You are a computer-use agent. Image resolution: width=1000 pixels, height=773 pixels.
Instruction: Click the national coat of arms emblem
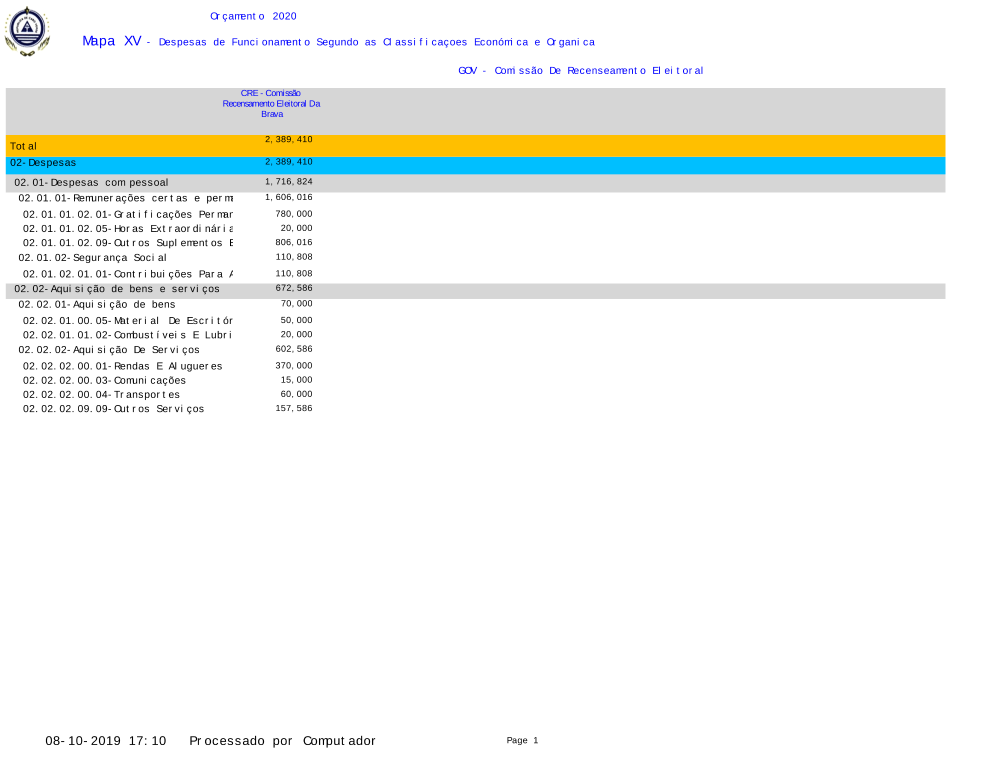click(x=27, y=31)
